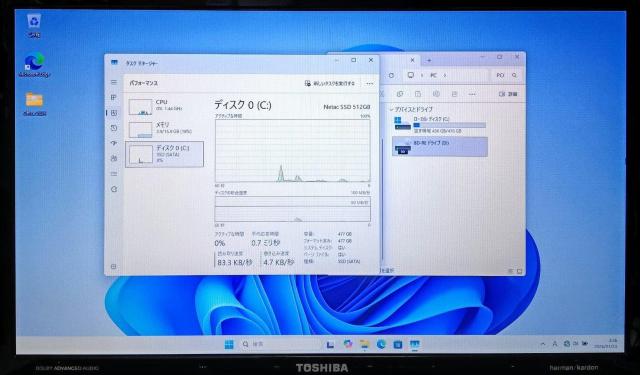Click the ディスク 0 (C:) heading text
The image size is (640, 375).
pyautogui.click(x=243, y=105)
